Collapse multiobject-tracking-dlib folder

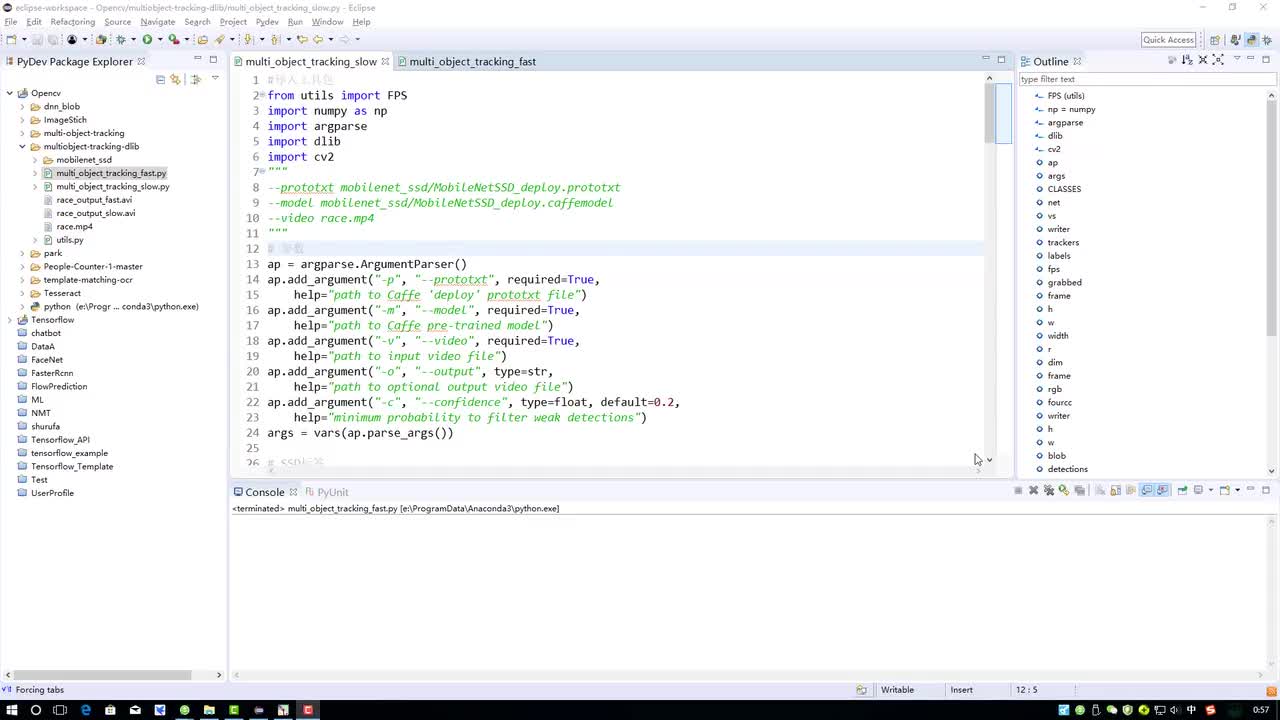coord(22,146)
